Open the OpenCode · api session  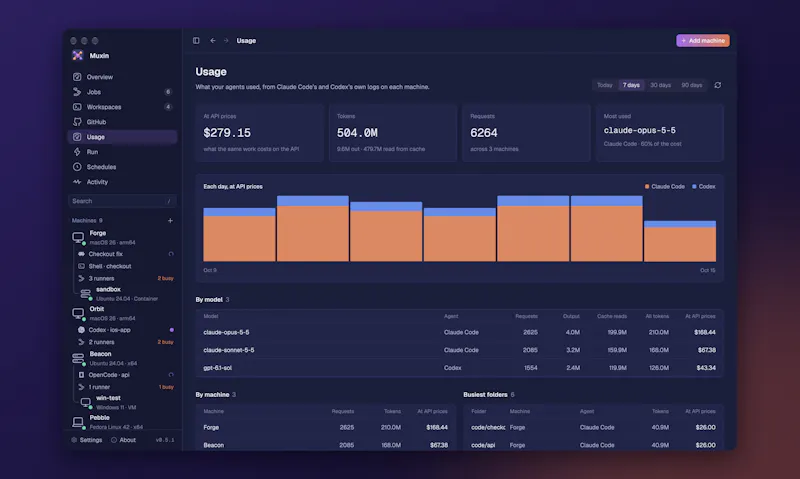coord(125,375)
